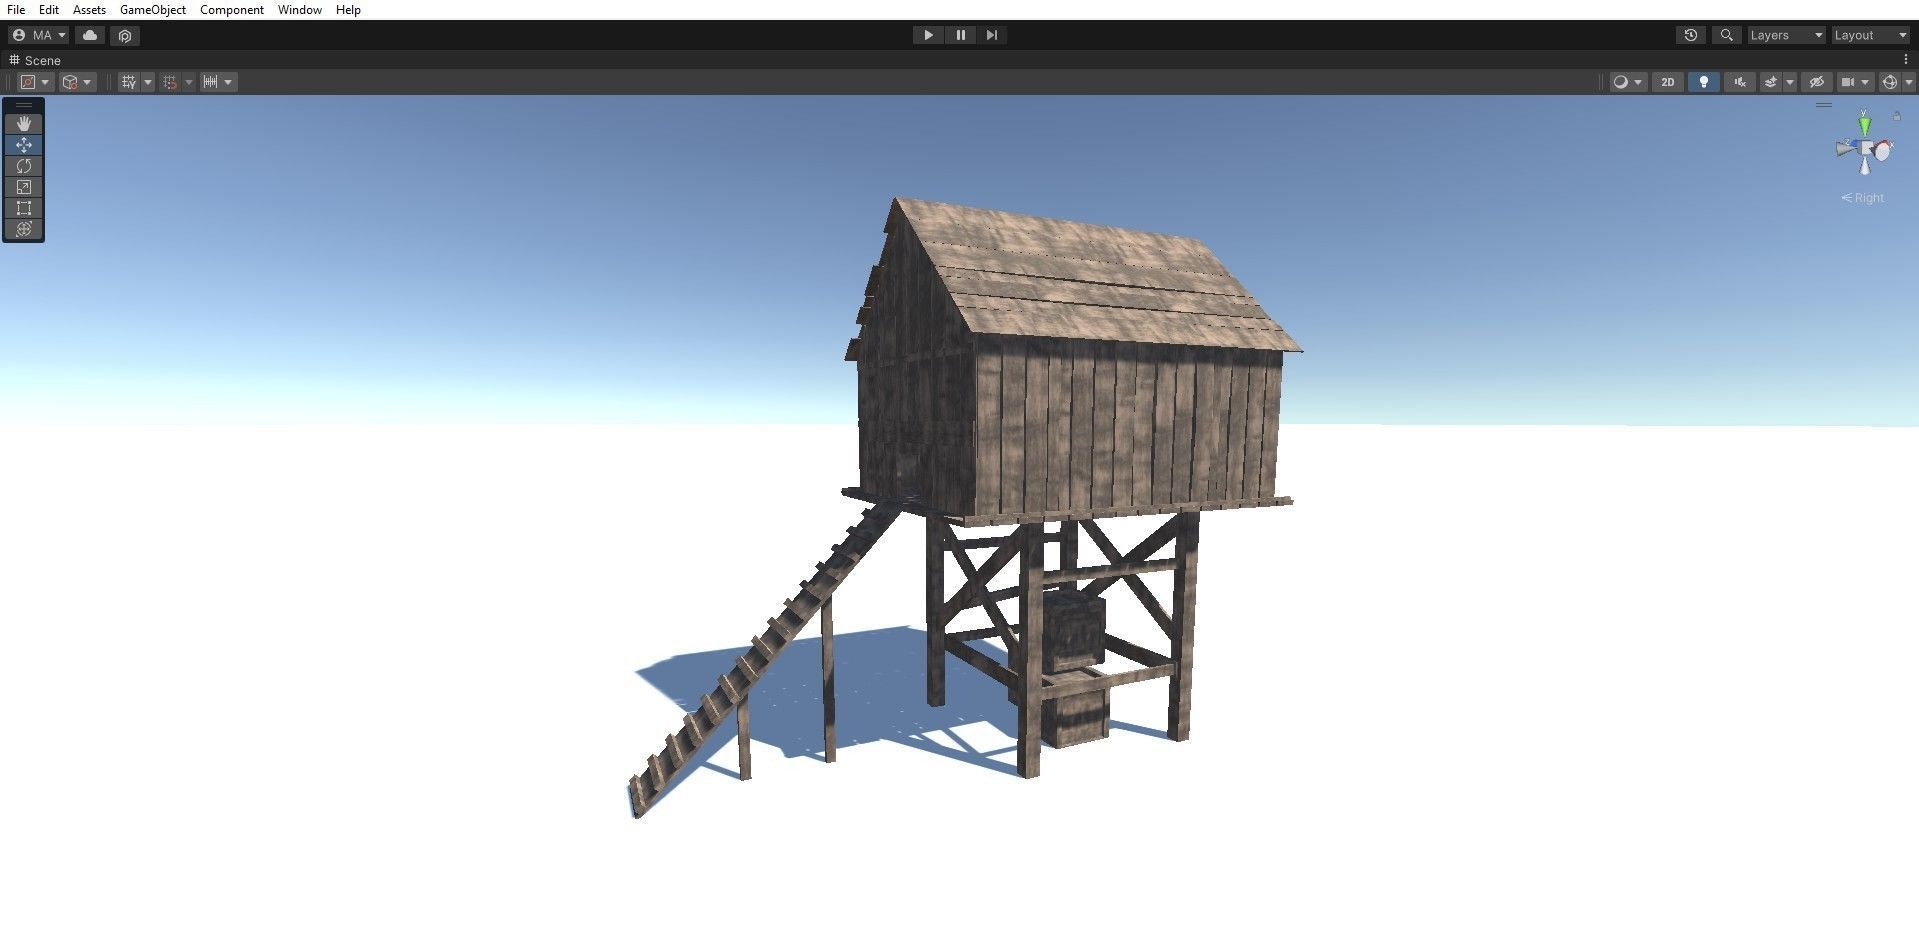Image resolution: width=1919 pixels, height=938 pixels.
Task: Open scene camera settings
Action: (x=1848, y=82)
